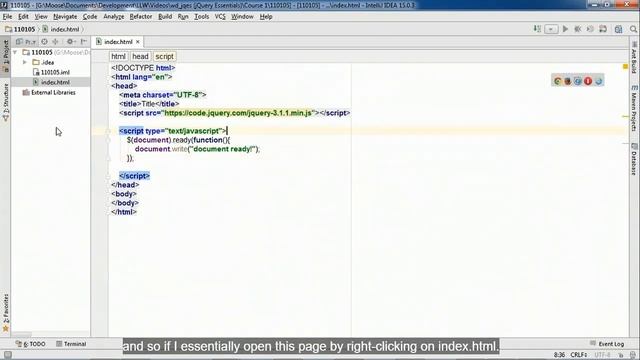Click the Debug toolbar icon
Screen dimensions: 640x360
(578, 29)
